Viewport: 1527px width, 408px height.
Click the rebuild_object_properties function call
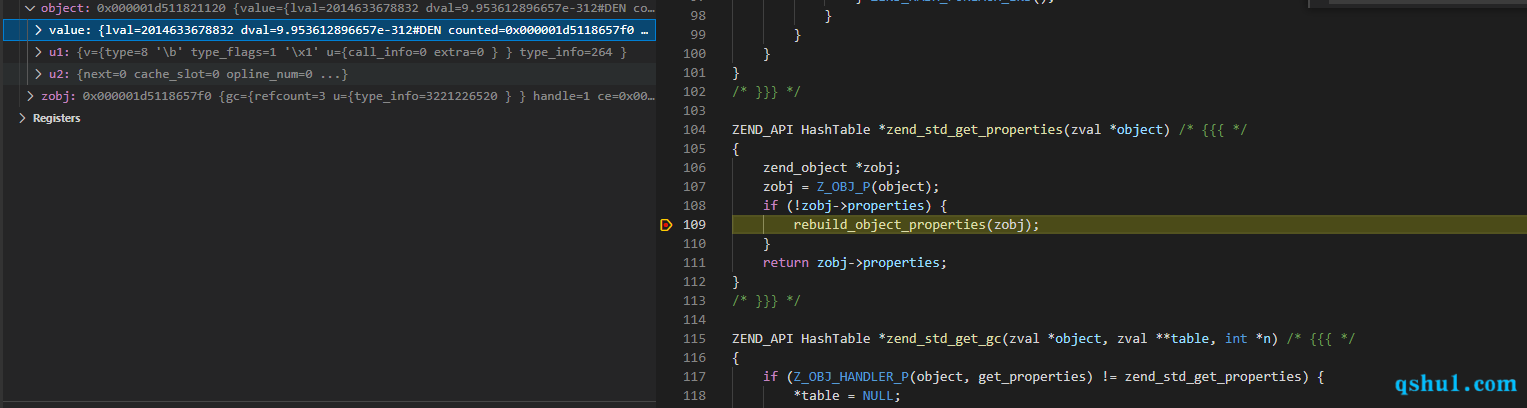pyautogui.click(x=888, y=225)
